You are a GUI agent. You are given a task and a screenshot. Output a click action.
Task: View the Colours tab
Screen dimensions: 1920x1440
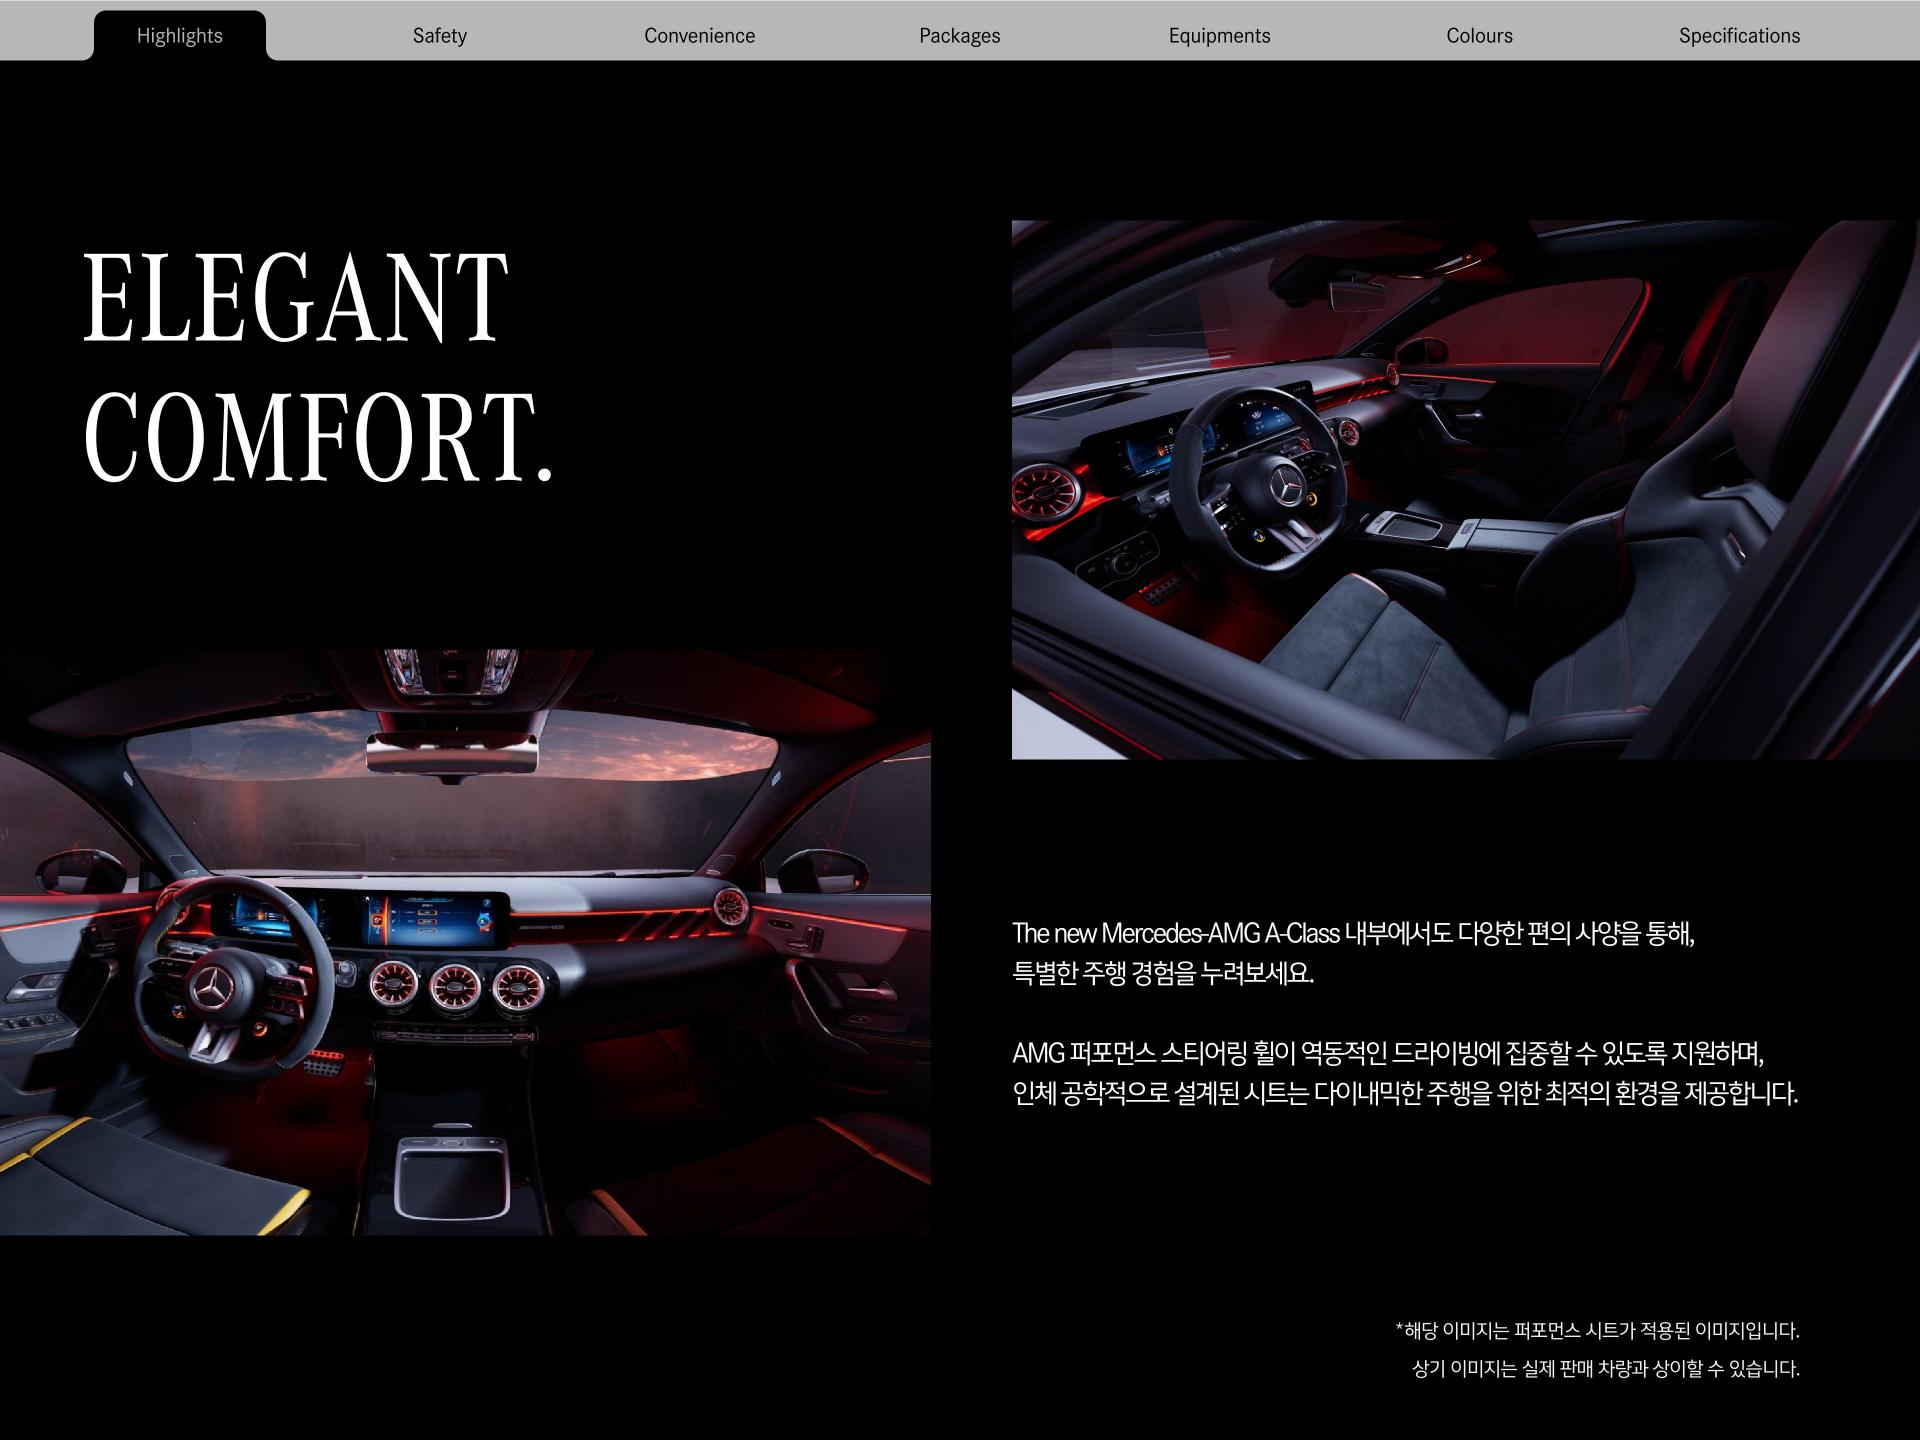[1480, 36]
